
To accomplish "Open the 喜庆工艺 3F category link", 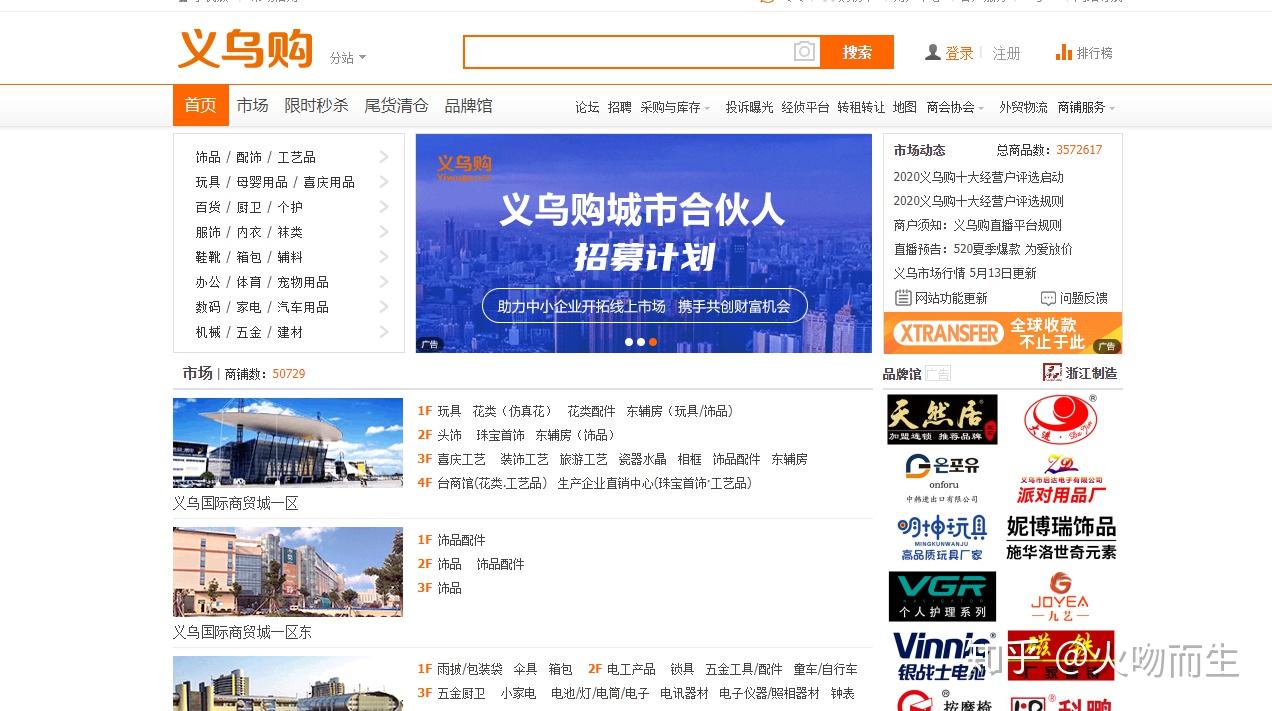I will 461,459.
